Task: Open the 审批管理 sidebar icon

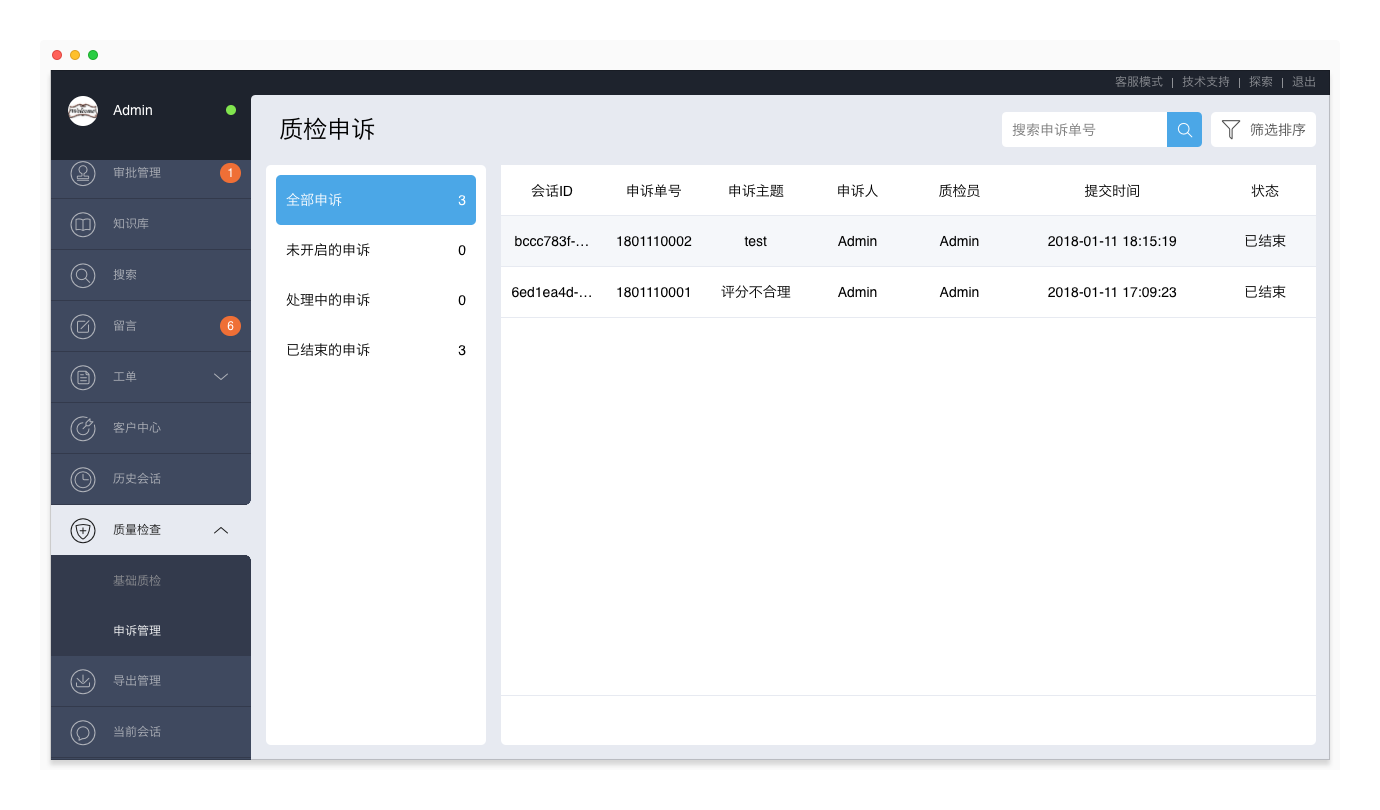Action: [83, 173]
